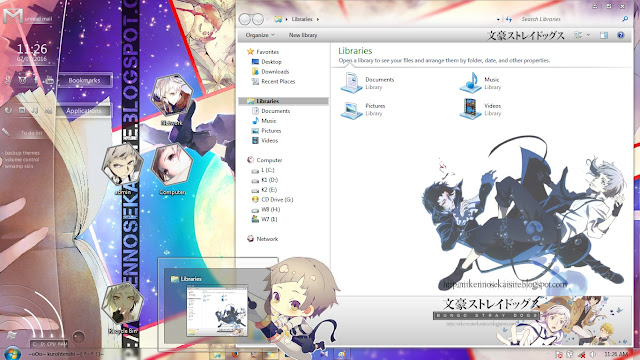Screen dimensions: 640x360
Task: Click the Facebook shortcut icon in widget
Action: tap(36, 80)
